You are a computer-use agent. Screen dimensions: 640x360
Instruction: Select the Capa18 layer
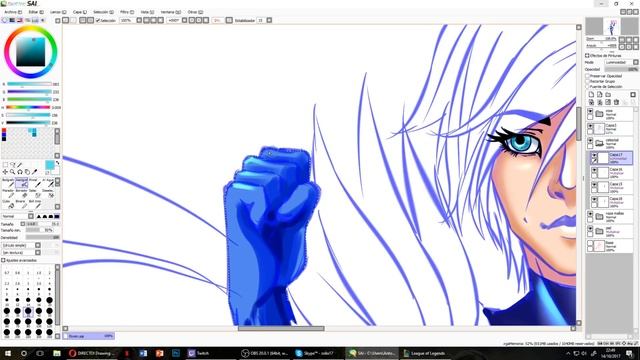(611, 202)
